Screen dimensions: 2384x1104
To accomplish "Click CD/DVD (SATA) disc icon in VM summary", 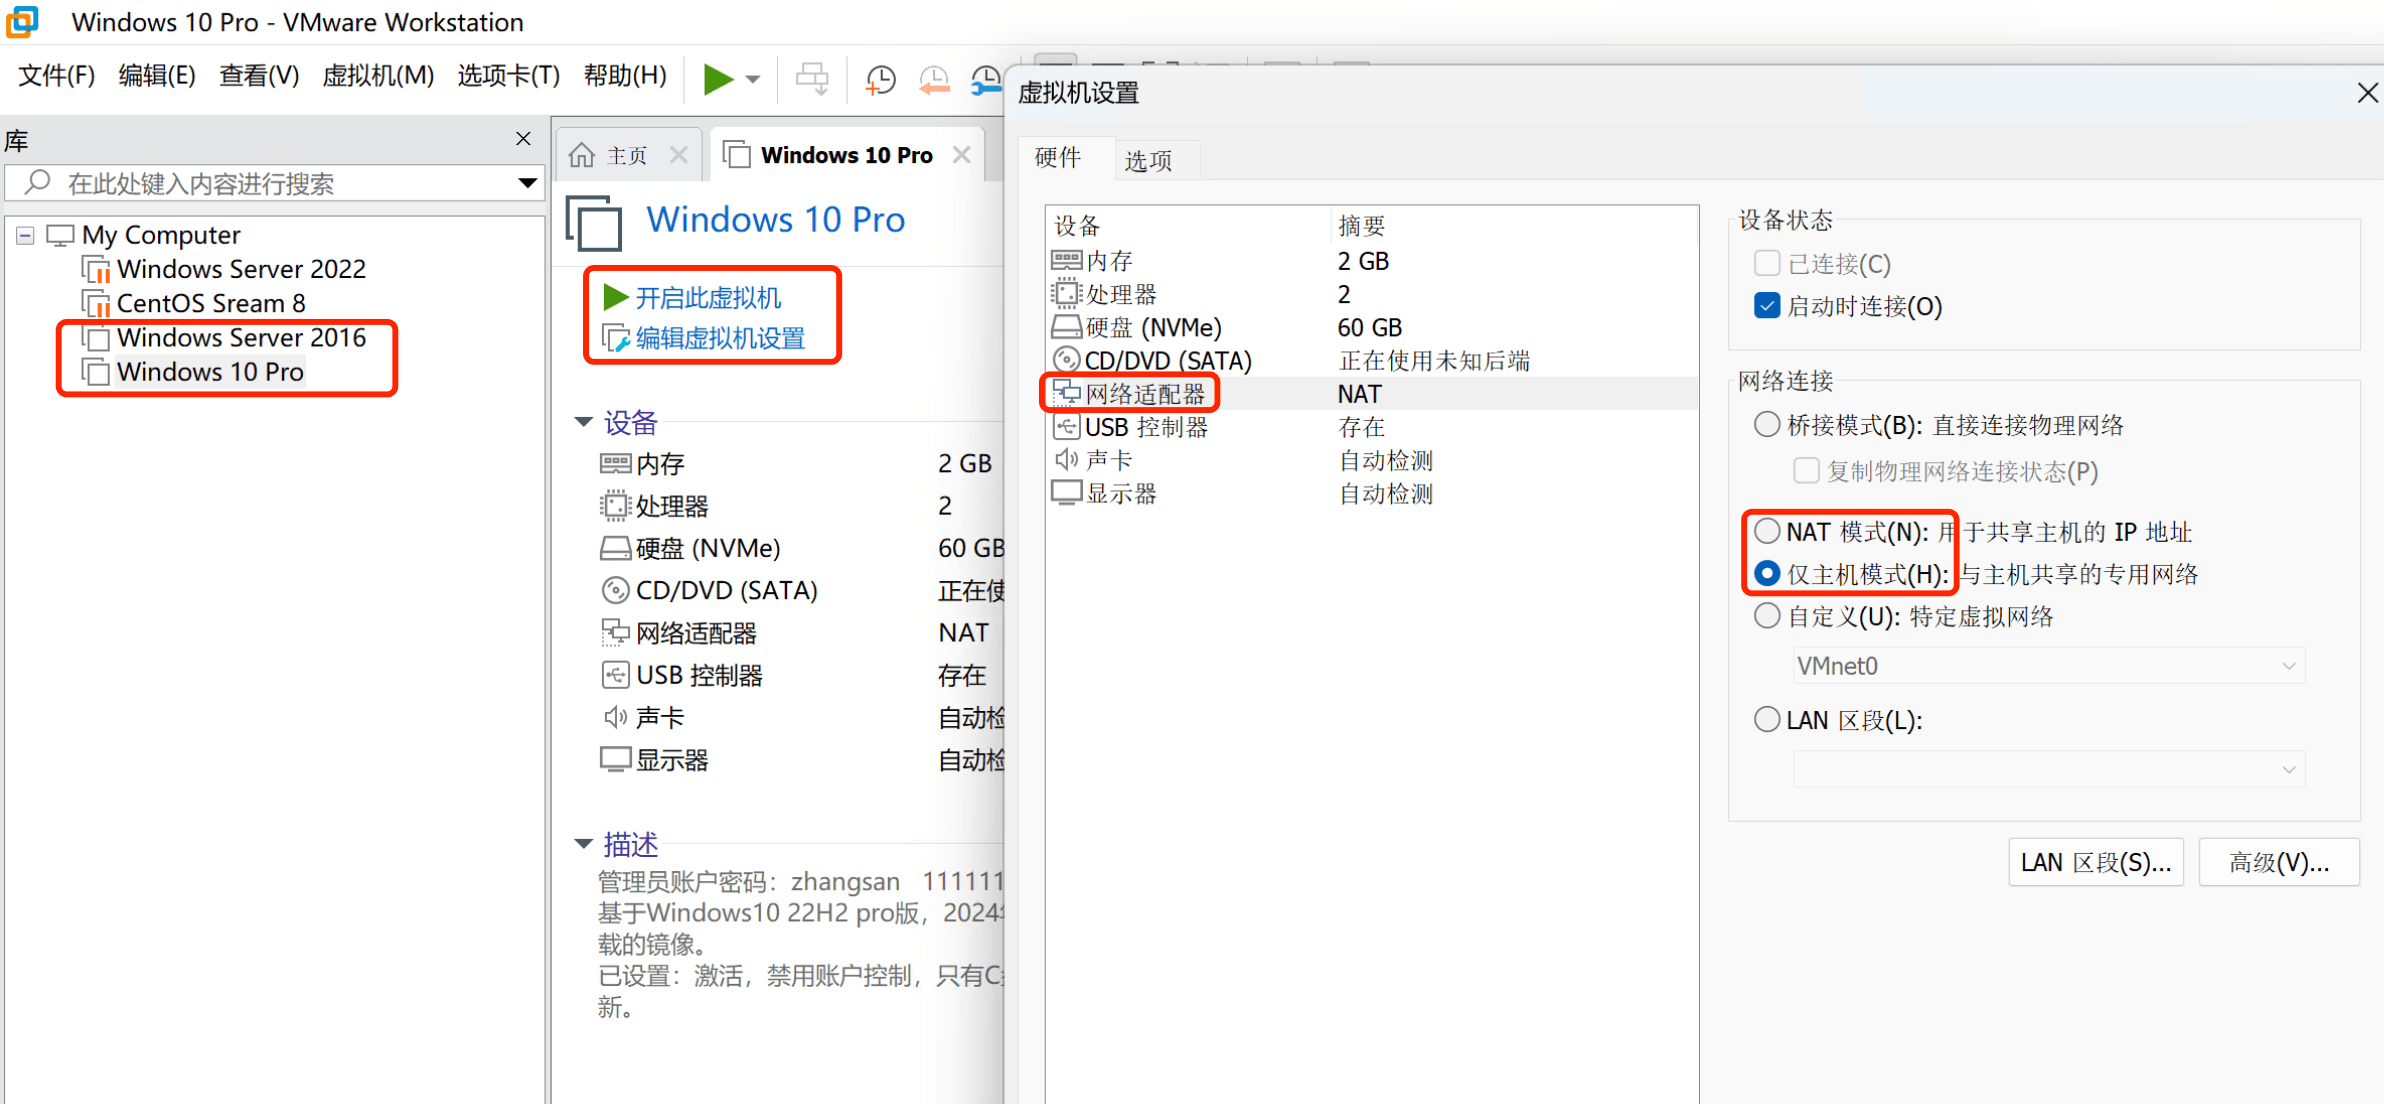I will pyautogui.click(x=615, y=590).
